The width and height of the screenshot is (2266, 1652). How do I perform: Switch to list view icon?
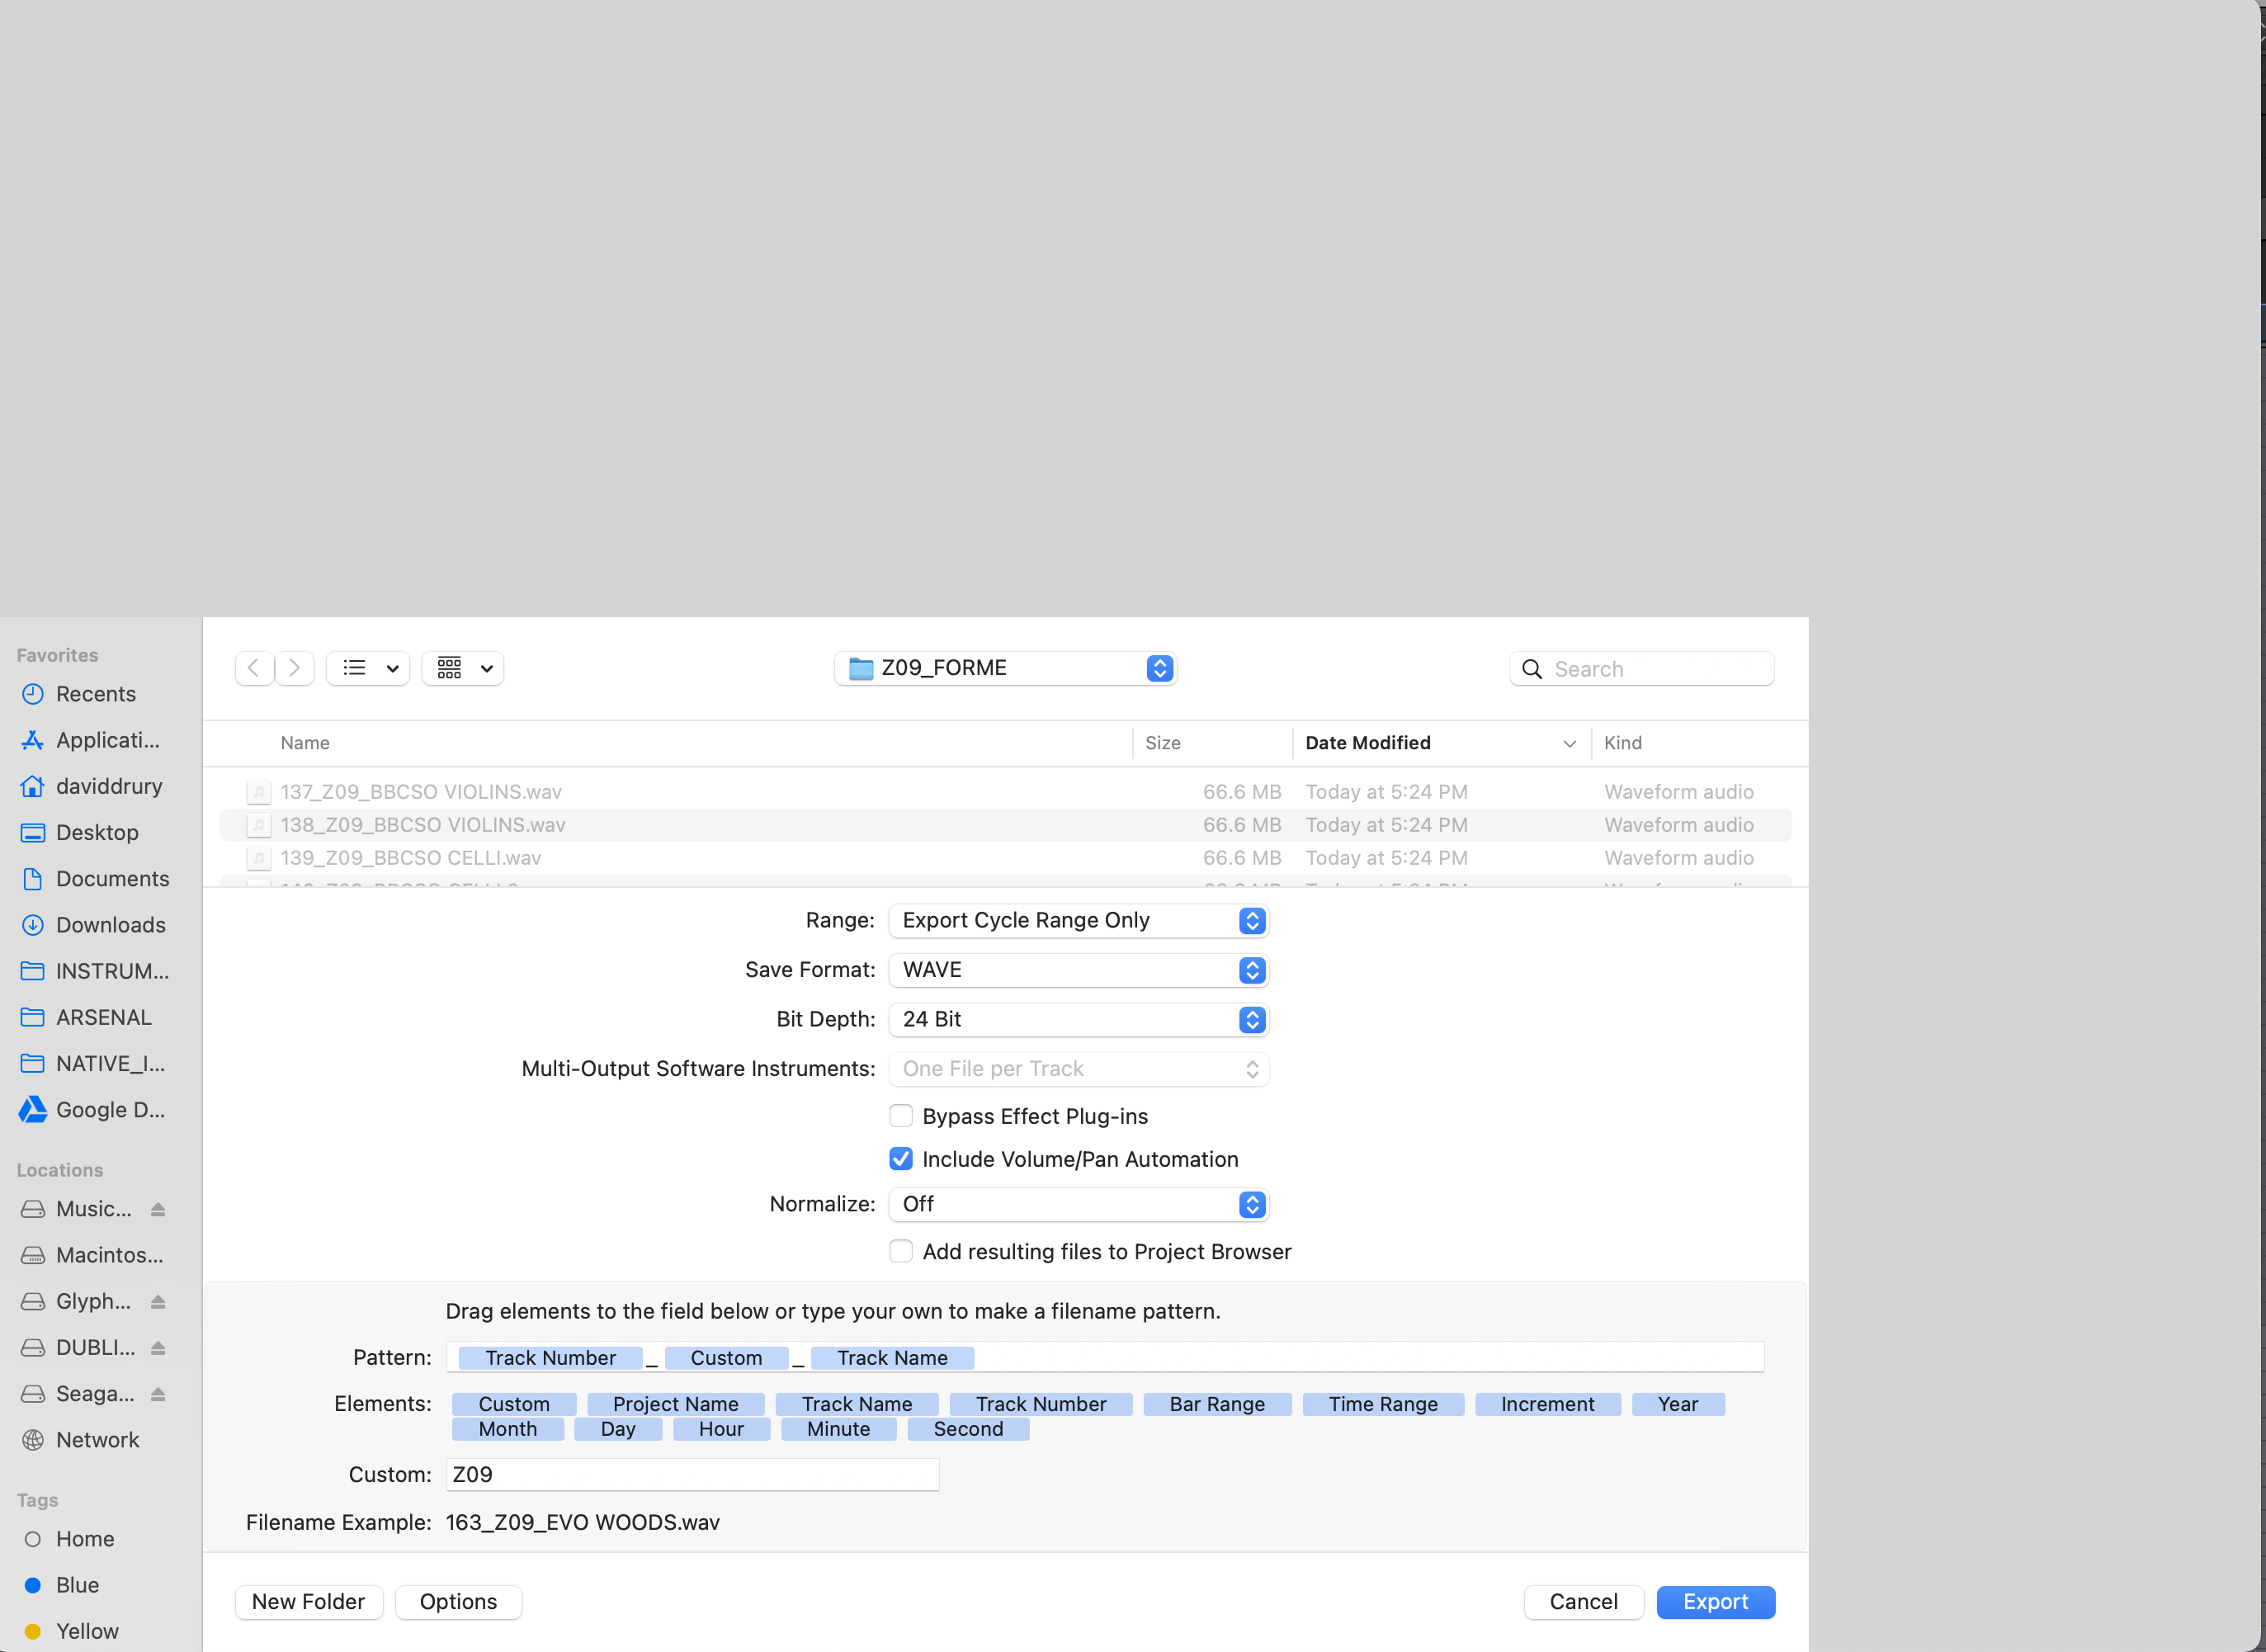pyautogui.click(x=355, y=668)
